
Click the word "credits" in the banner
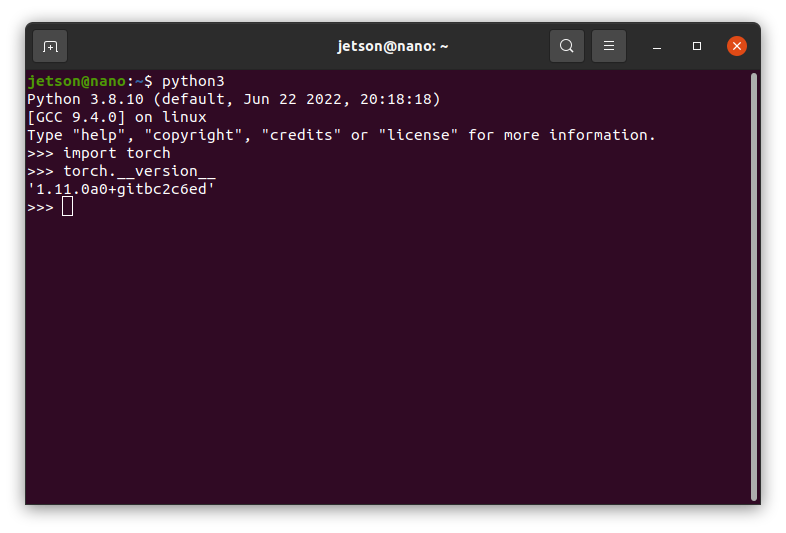tap(301, 135)
